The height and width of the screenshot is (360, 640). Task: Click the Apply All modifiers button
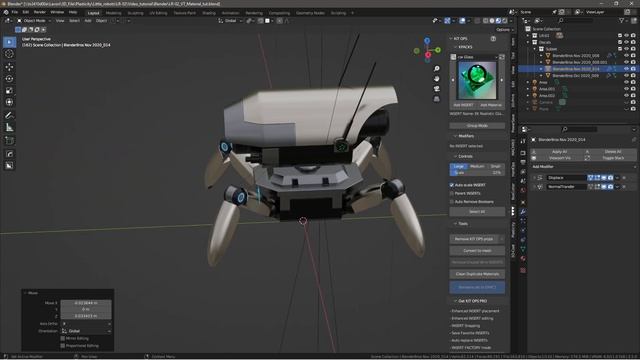tap(559, 152)
